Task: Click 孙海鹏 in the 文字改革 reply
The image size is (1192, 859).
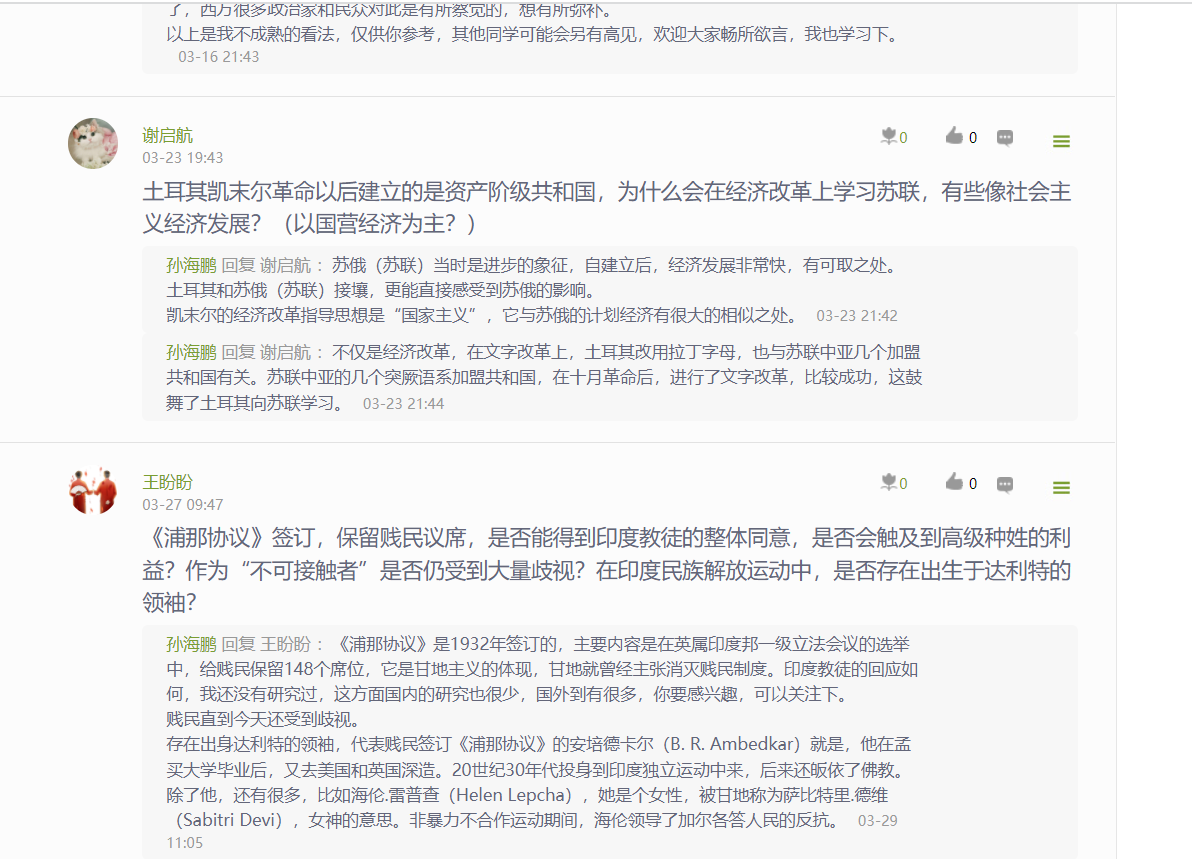Action: coord(191,352)
